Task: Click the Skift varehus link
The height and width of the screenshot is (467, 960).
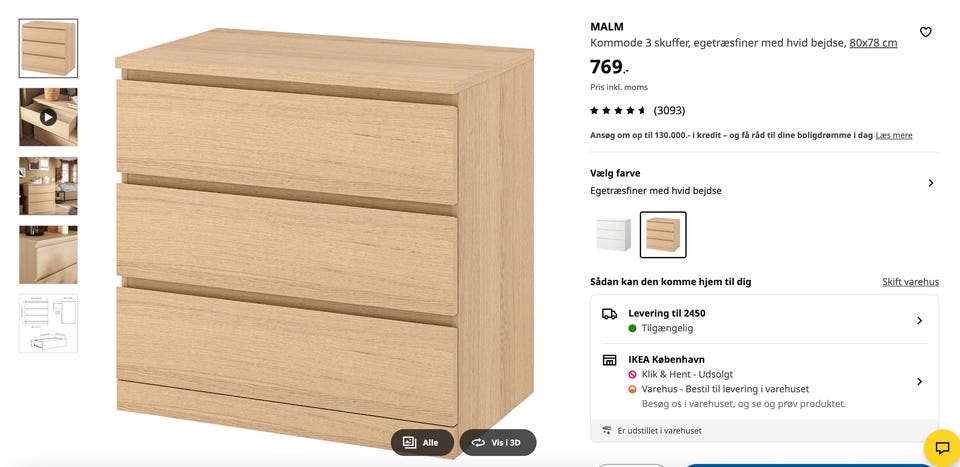Action: [910, 282]
